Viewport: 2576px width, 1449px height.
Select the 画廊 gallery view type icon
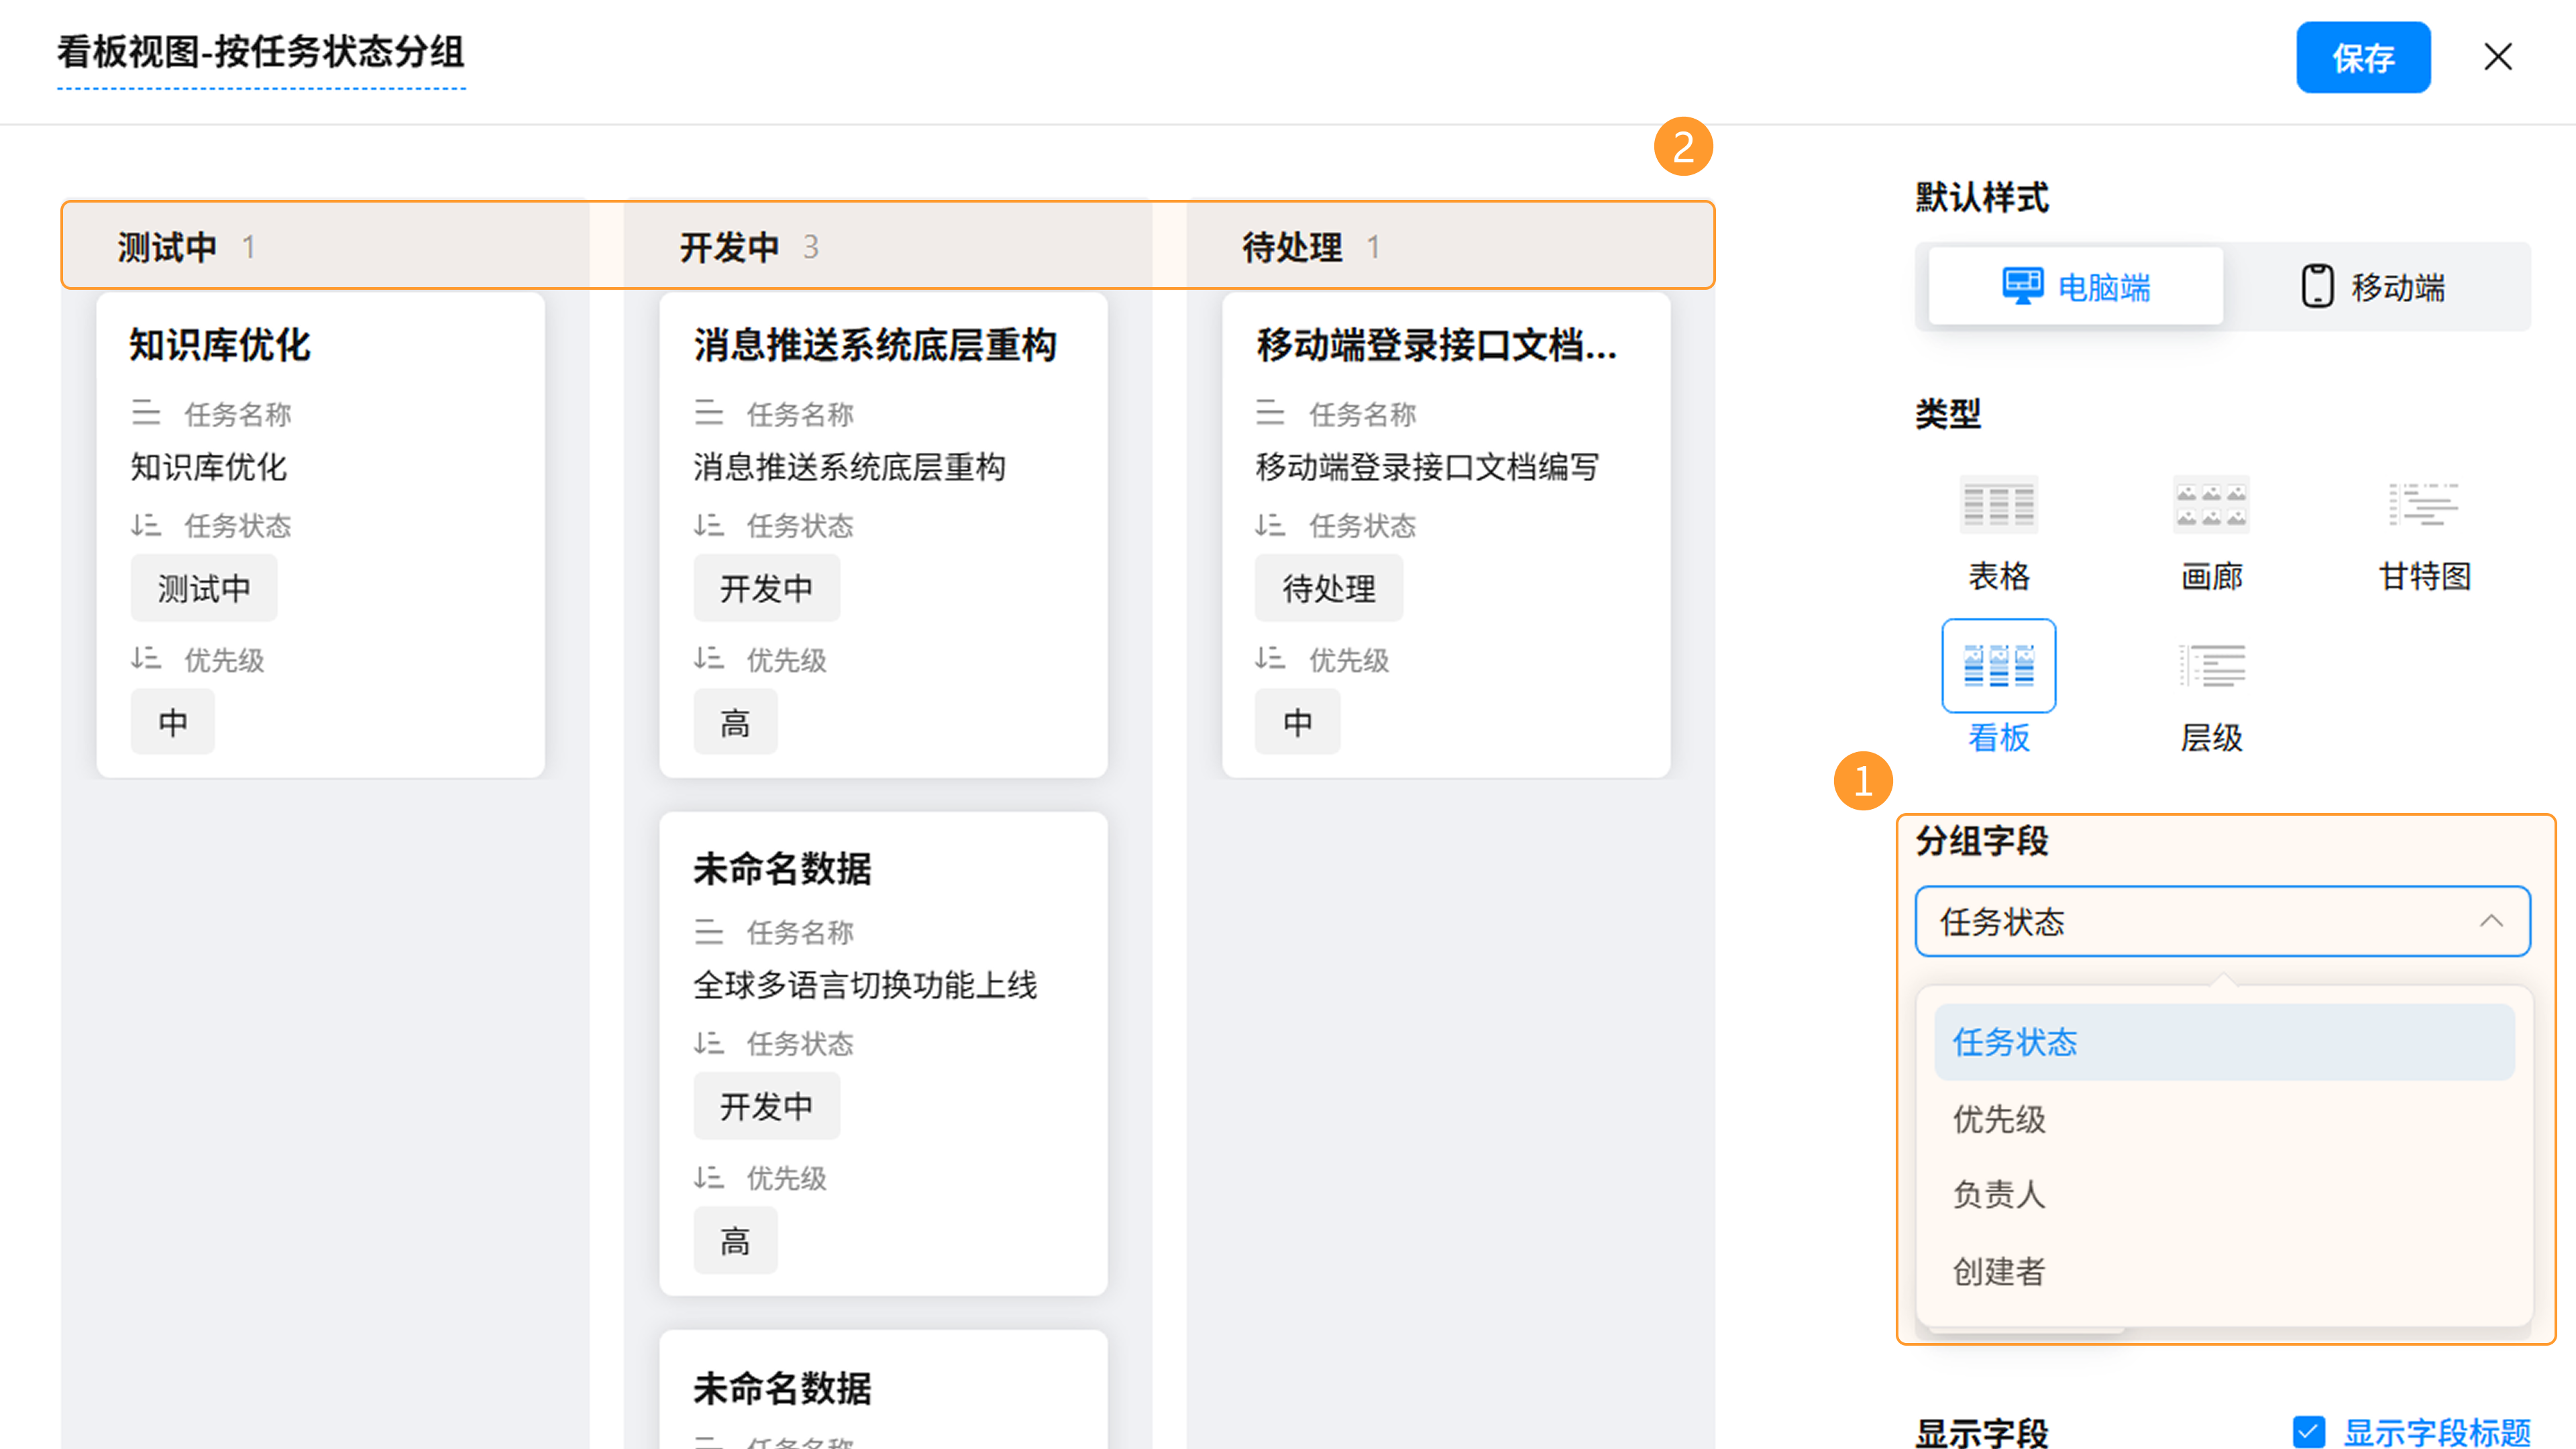(x=2211, y=506)
